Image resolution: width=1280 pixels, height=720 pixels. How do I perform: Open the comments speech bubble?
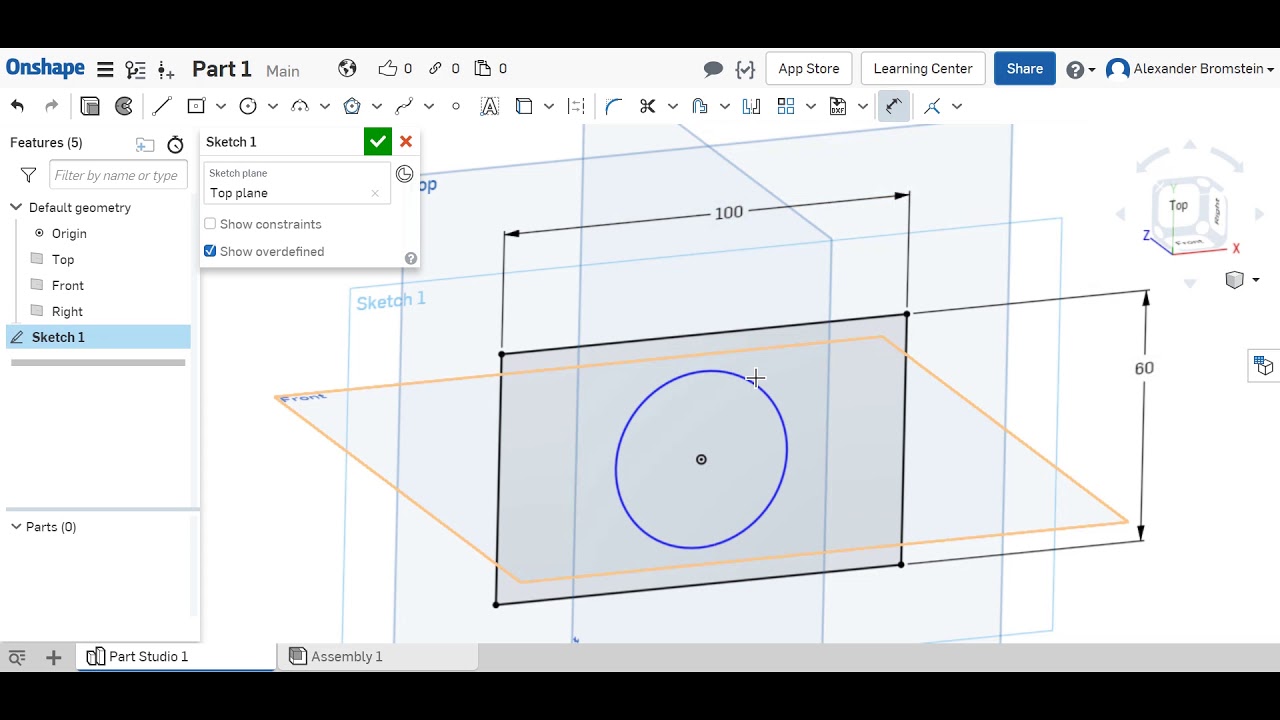713,69
